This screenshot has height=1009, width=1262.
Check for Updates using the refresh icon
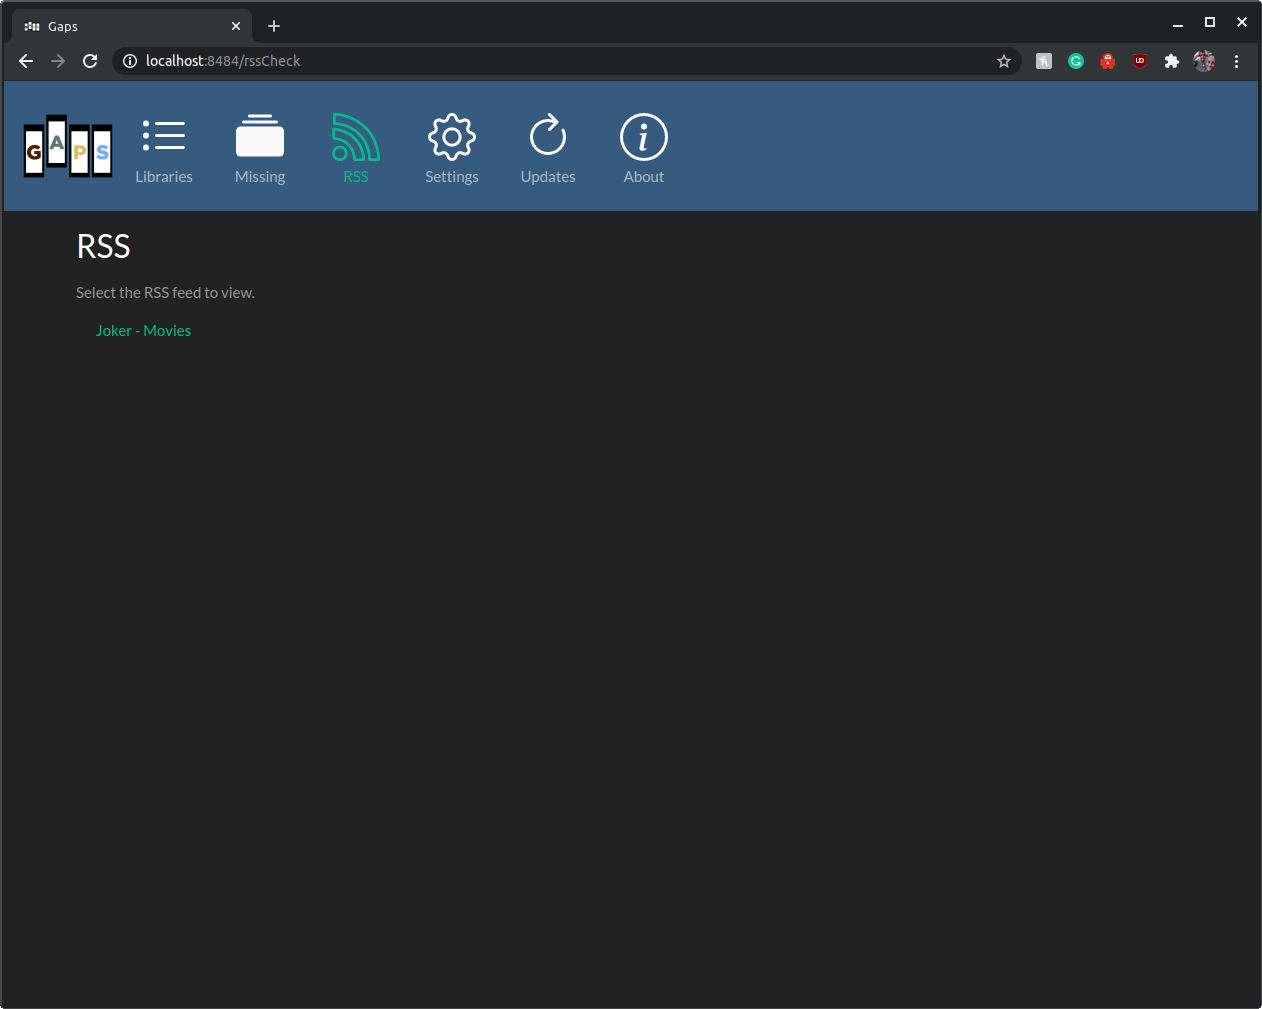pyautogui.click(x=547, y=148)
